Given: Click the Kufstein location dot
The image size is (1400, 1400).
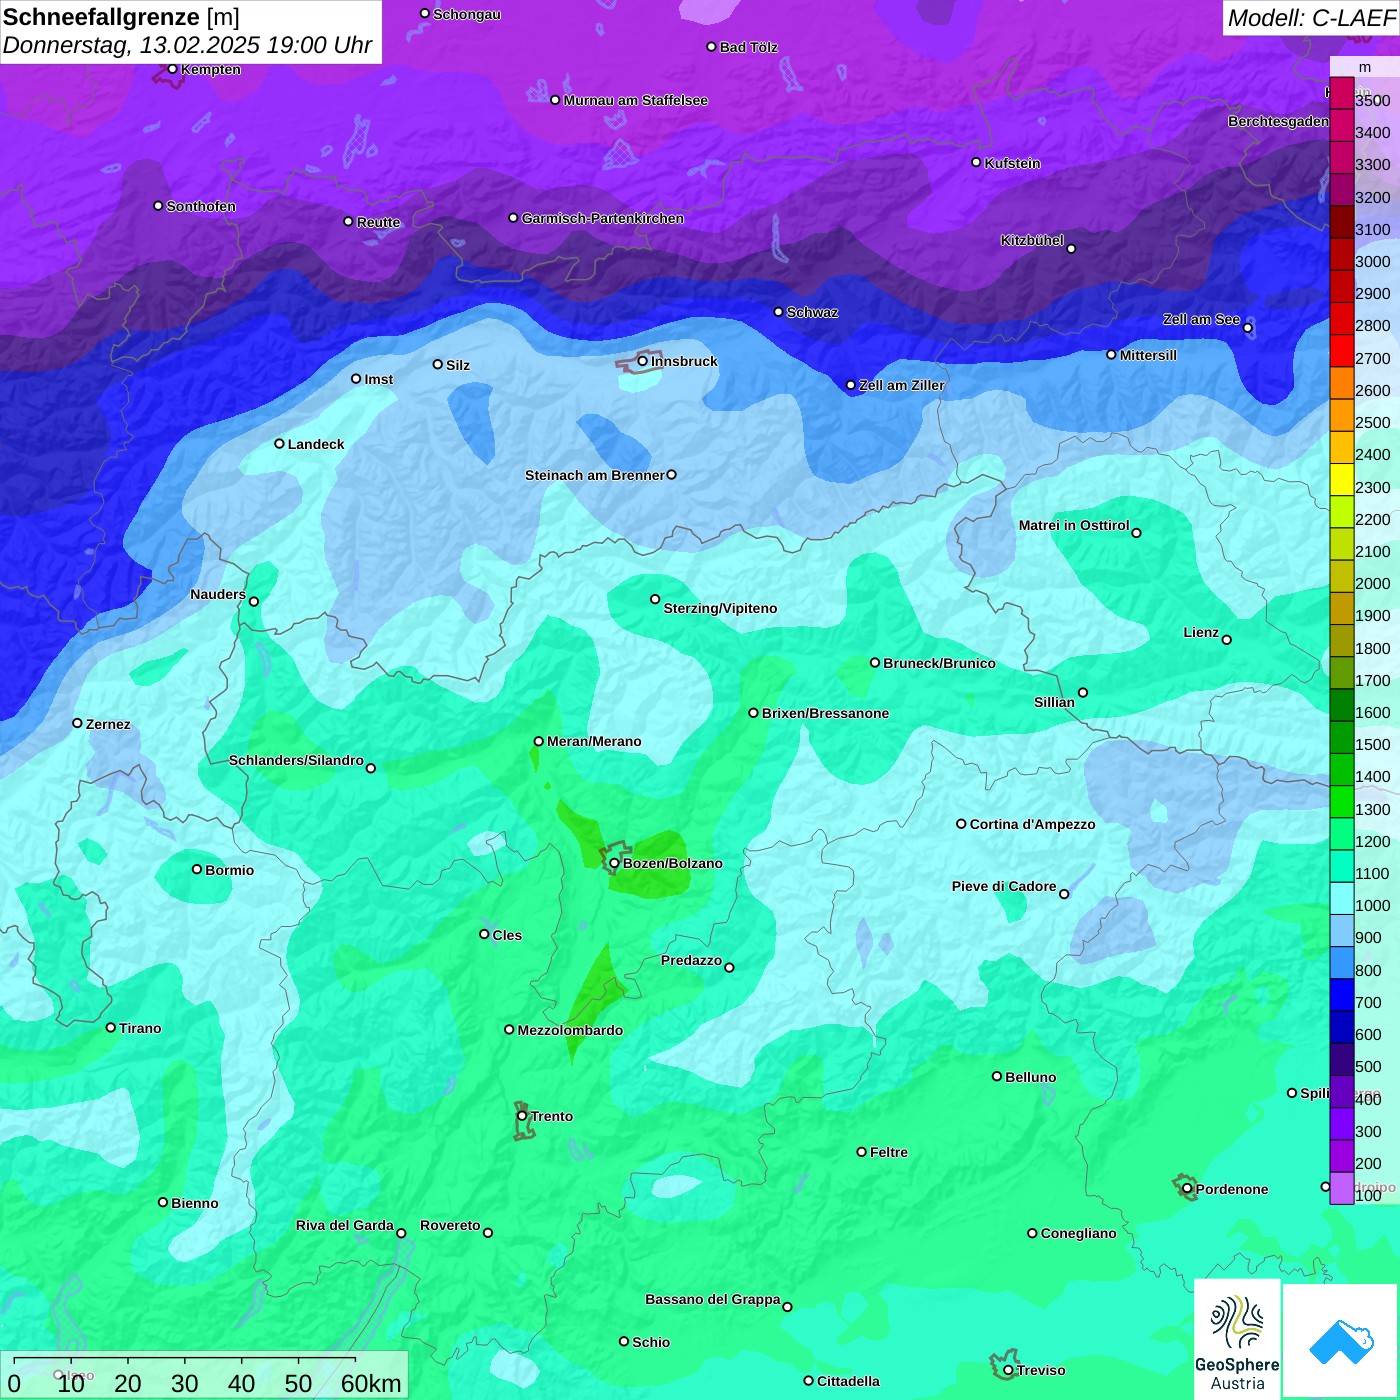Looking at the screenshot, I should 976,162.
